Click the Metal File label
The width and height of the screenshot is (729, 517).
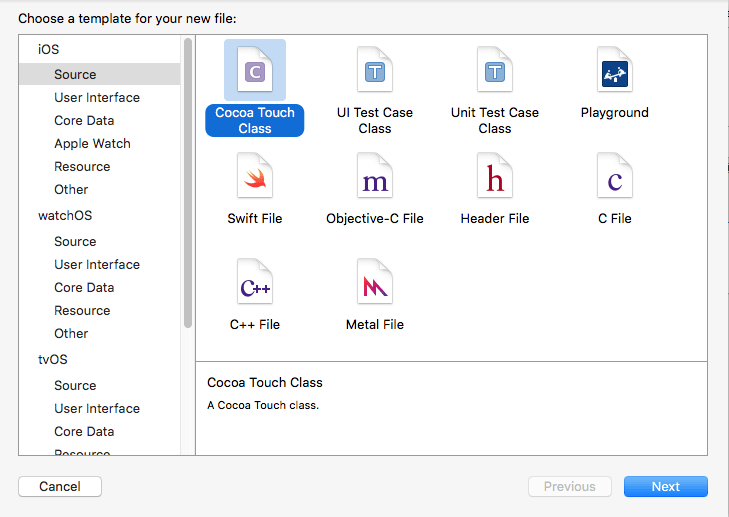click(375, 325)
